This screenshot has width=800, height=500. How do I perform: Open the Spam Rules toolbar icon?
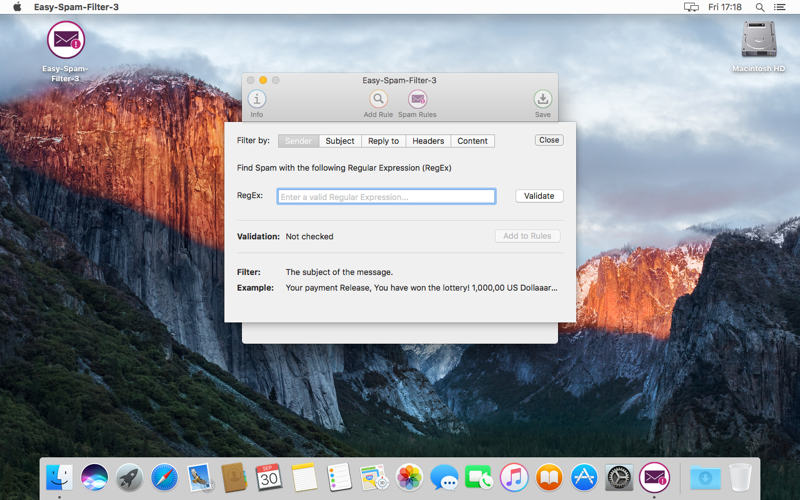(x=417, y=99)
